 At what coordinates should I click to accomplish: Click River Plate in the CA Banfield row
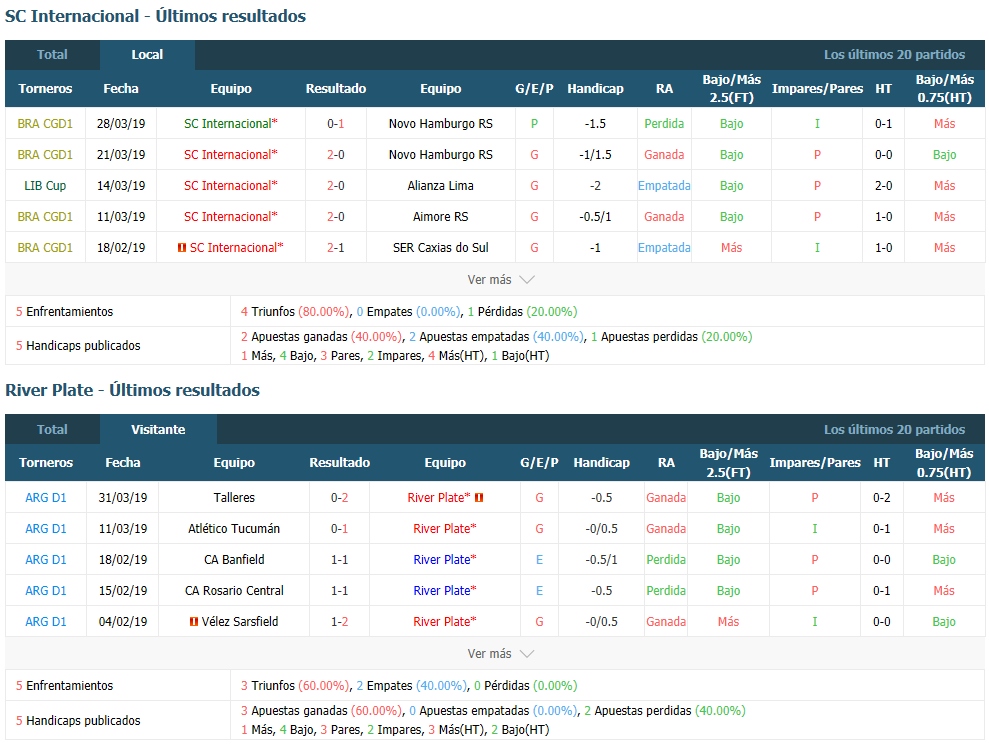coord(445,560)
